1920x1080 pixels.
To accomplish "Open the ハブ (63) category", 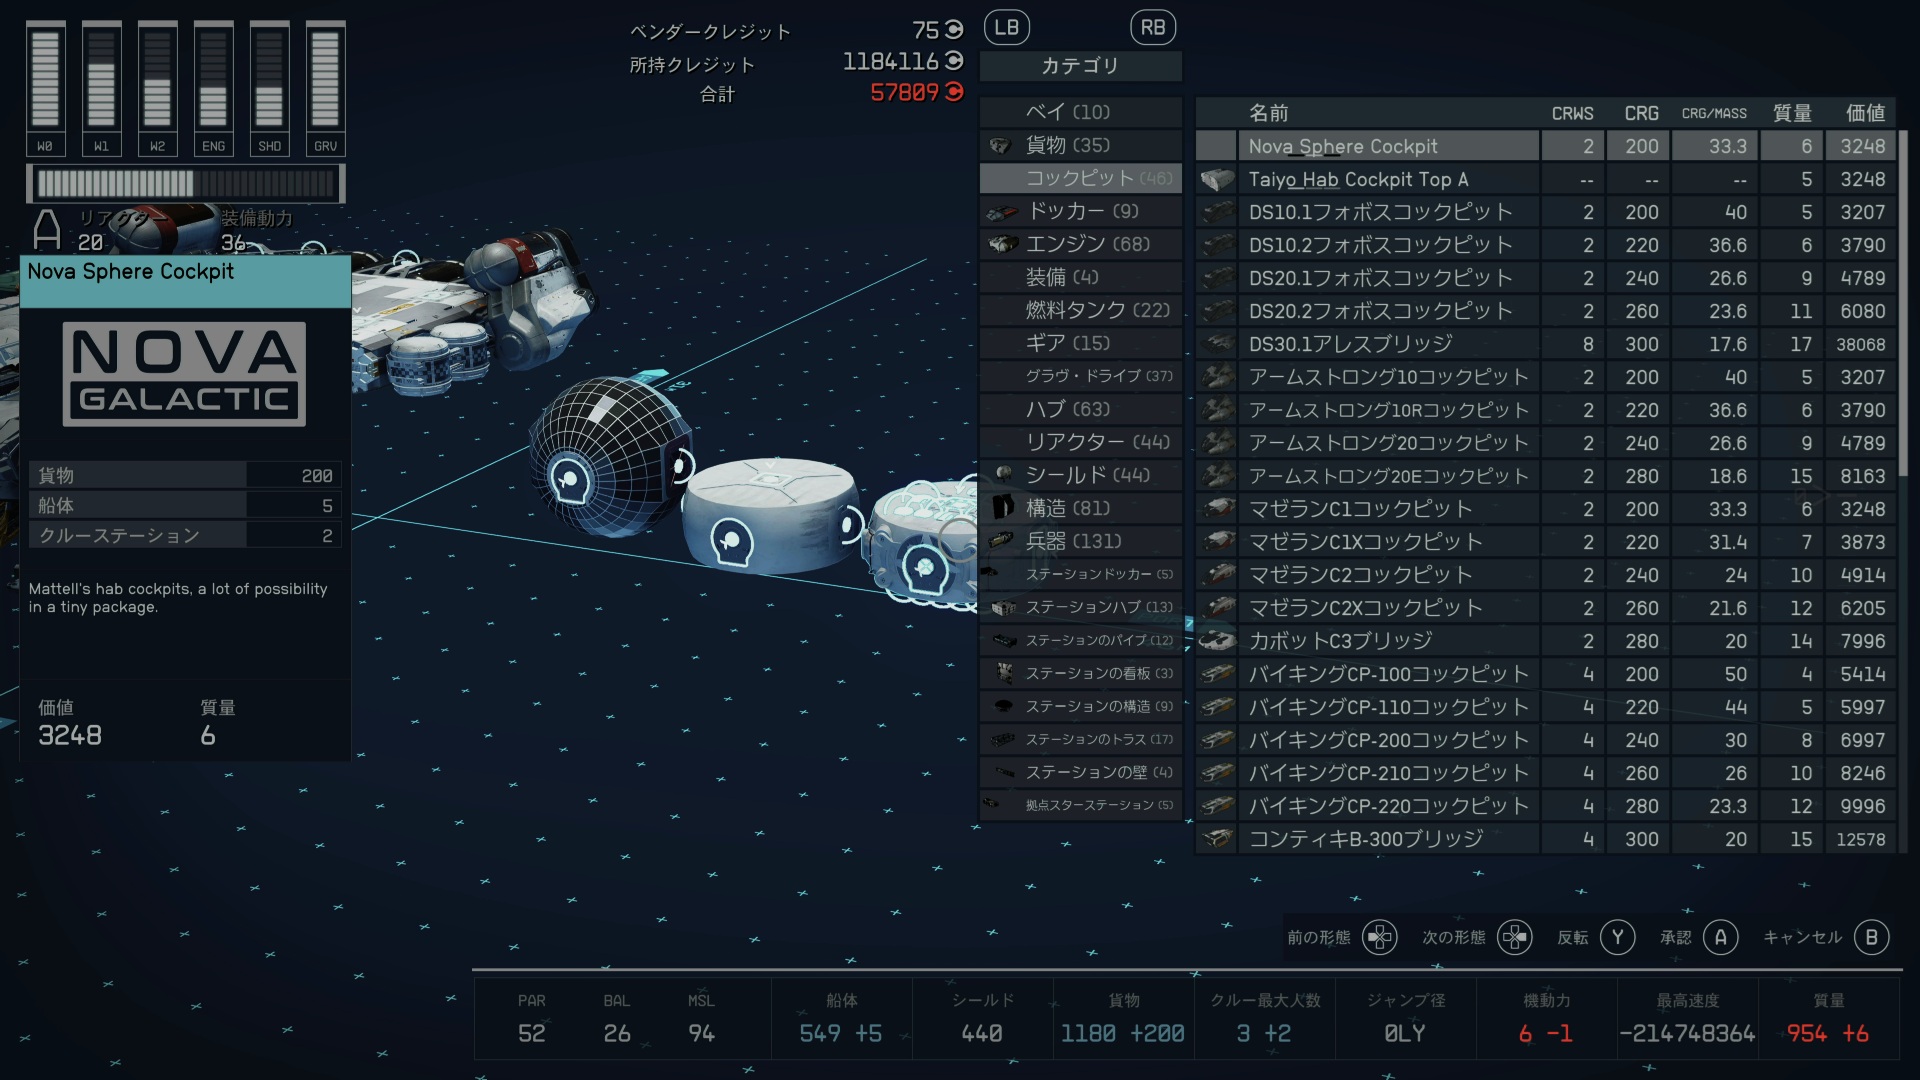I will coord(1081,409).
